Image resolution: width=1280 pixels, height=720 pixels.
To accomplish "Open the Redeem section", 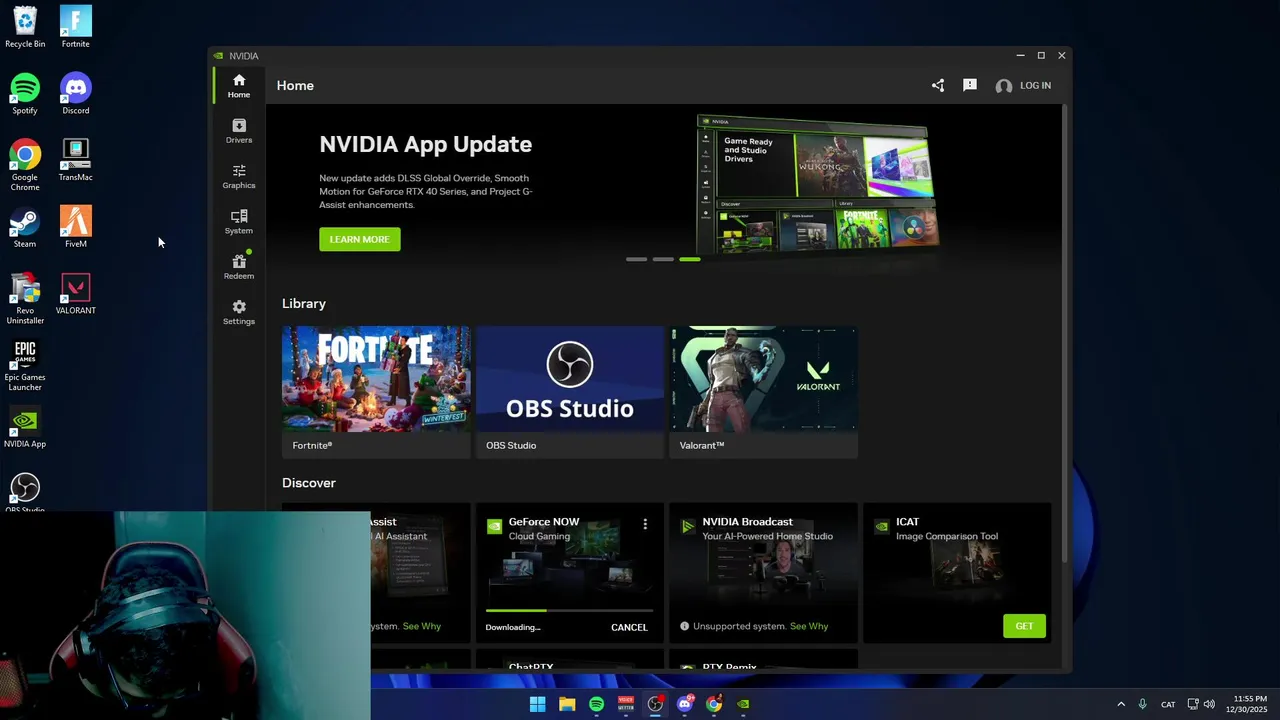I will (x=238, y=267).
